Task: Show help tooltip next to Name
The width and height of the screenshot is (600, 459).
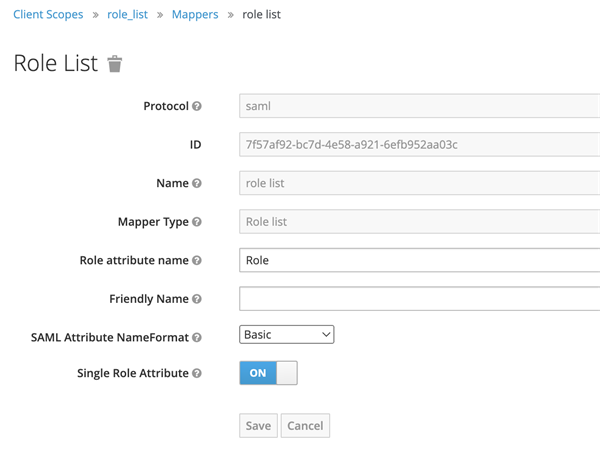Action: click(197, 183)
